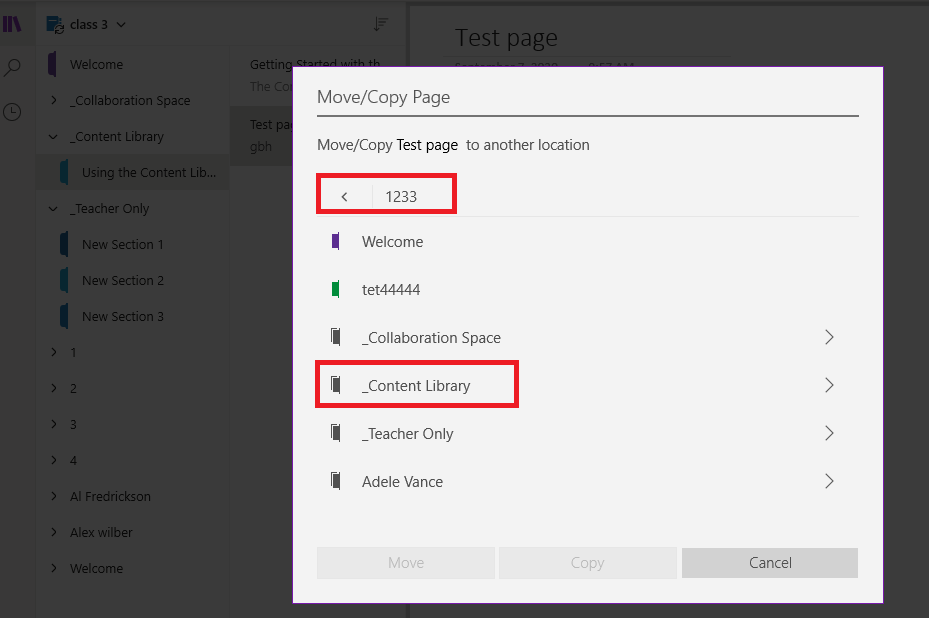Collapse _Teacher Only in the sidebar
The image size is (929, 618).
[x=53, y=209]
